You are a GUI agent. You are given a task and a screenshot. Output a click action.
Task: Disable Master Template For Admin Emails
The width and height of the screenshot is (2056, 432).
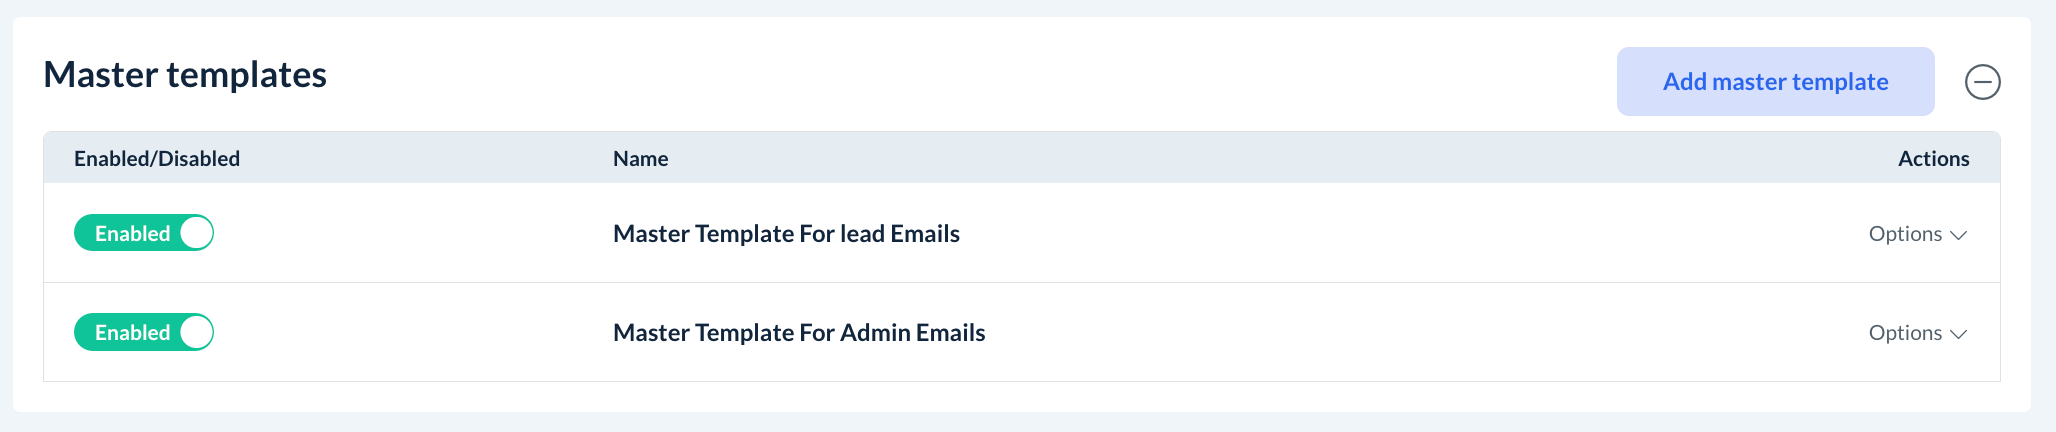click(x=144, y=332)
